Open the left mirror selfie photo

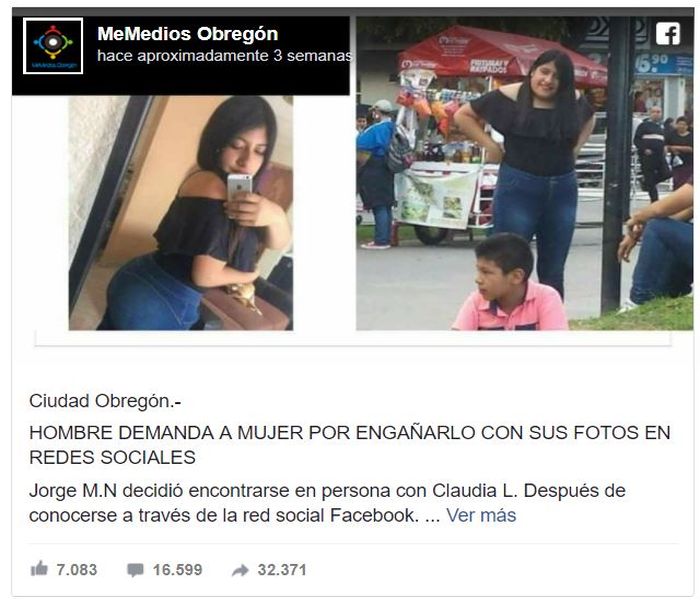tap(181, 213)
